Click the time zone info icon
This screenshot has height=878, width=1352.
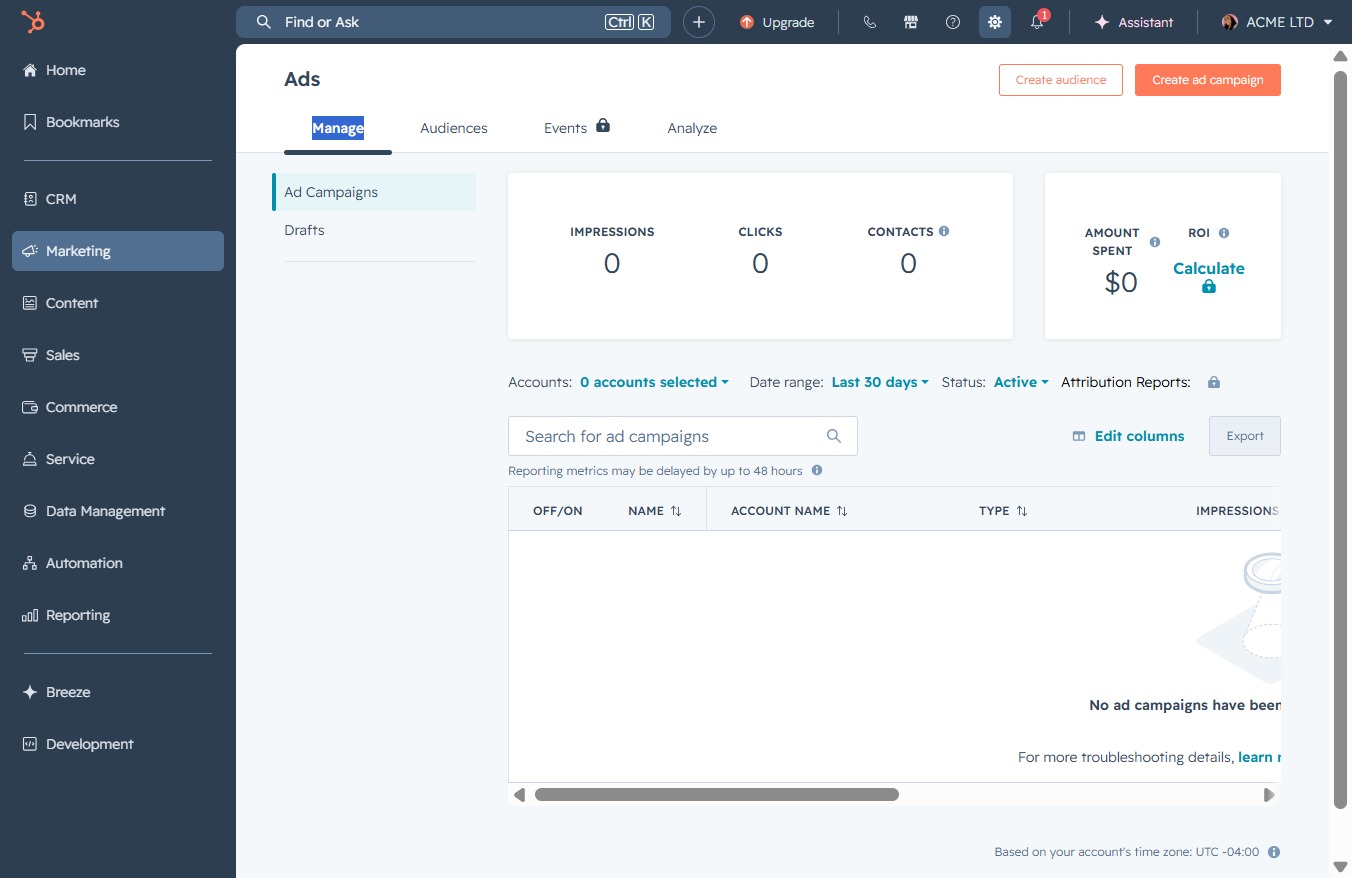point(1274,852)
